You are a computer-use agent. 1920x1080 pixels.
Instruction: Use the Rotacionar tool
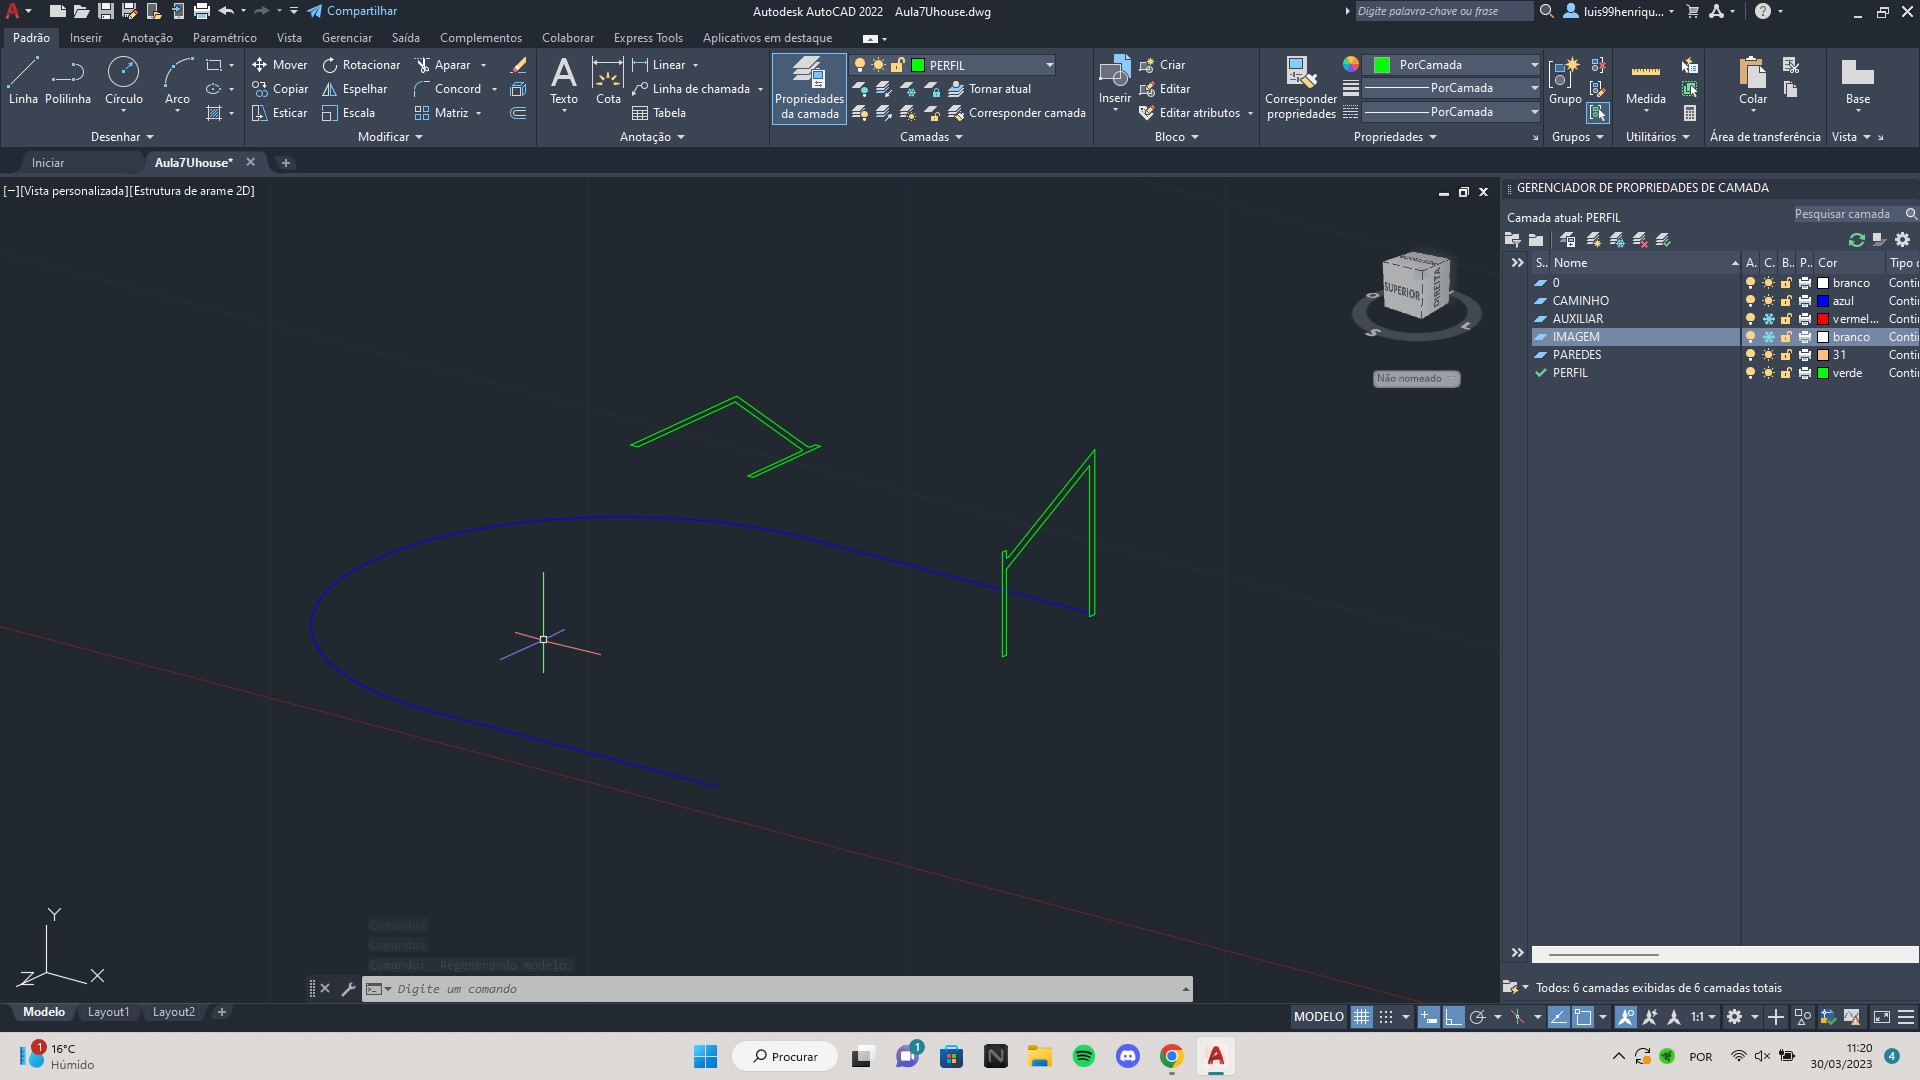coord(361,65)
